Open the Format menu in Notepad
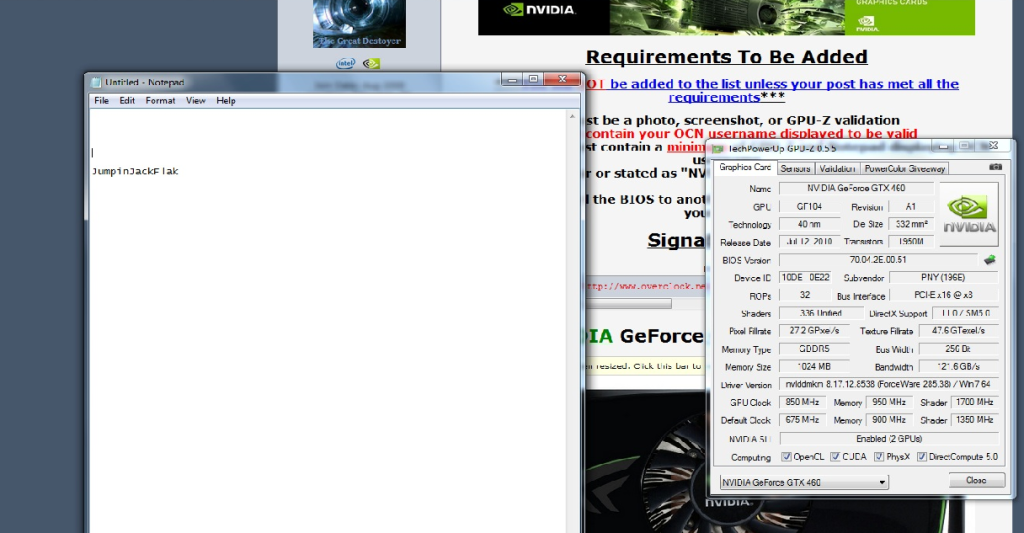This screenshot has height=533, width=1024. pyautogui.click(x=160, y=101)
